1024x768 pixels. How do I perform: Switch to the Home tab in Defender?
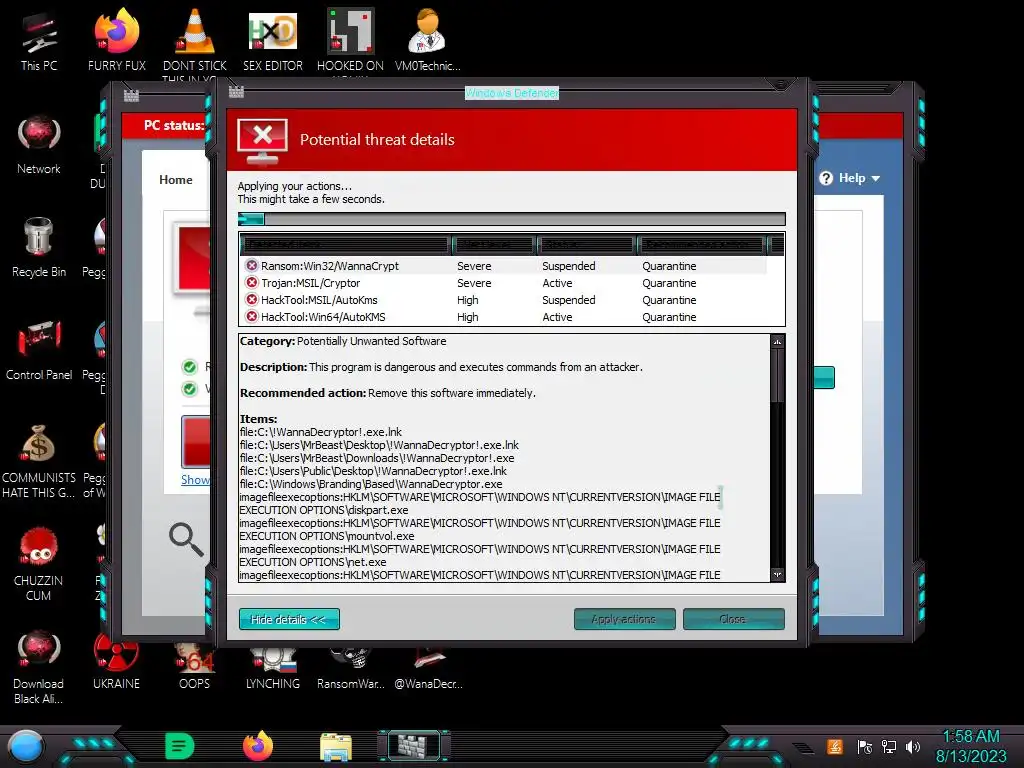(x=176, y=180)
